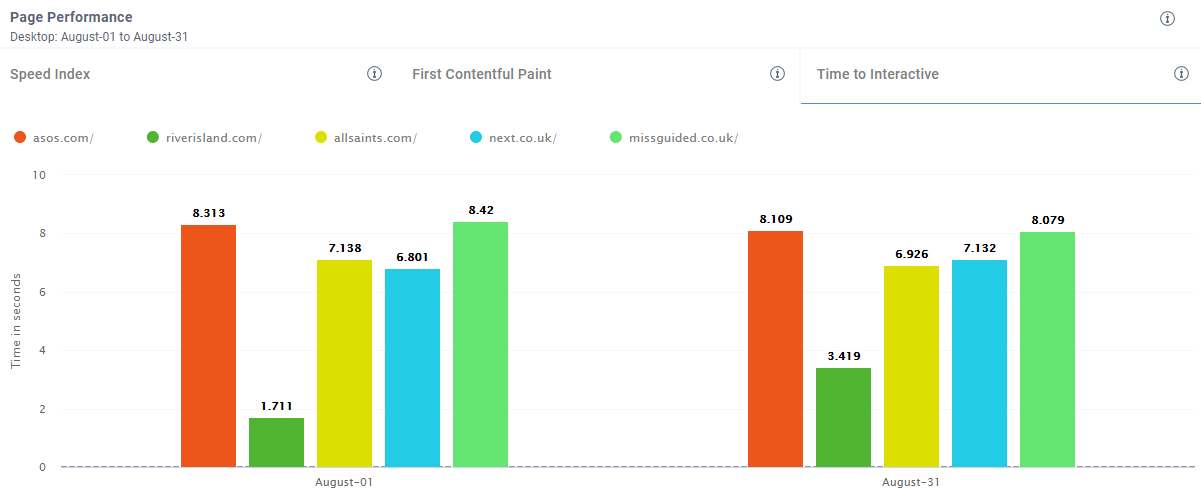Click the Desktop: August-01 to August-31 subtitle
The image size is (1201, 503).
pyautogui.click(x=99, y=37)
